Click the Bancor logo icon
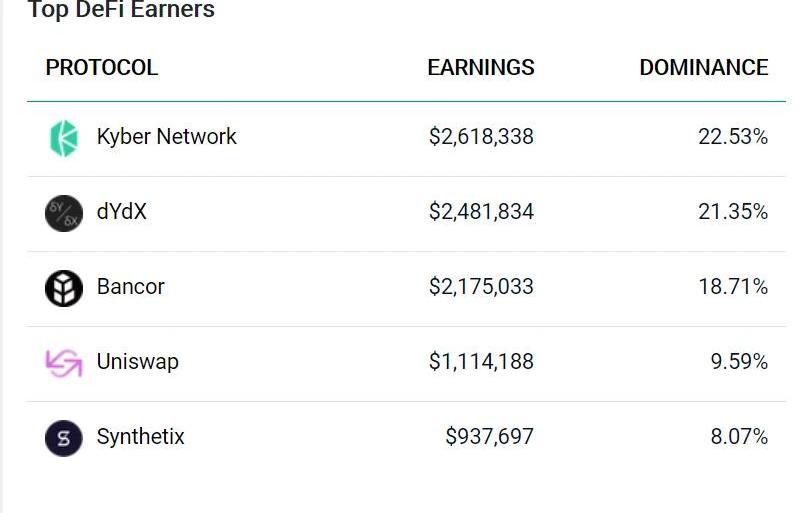 click(64, 288)
